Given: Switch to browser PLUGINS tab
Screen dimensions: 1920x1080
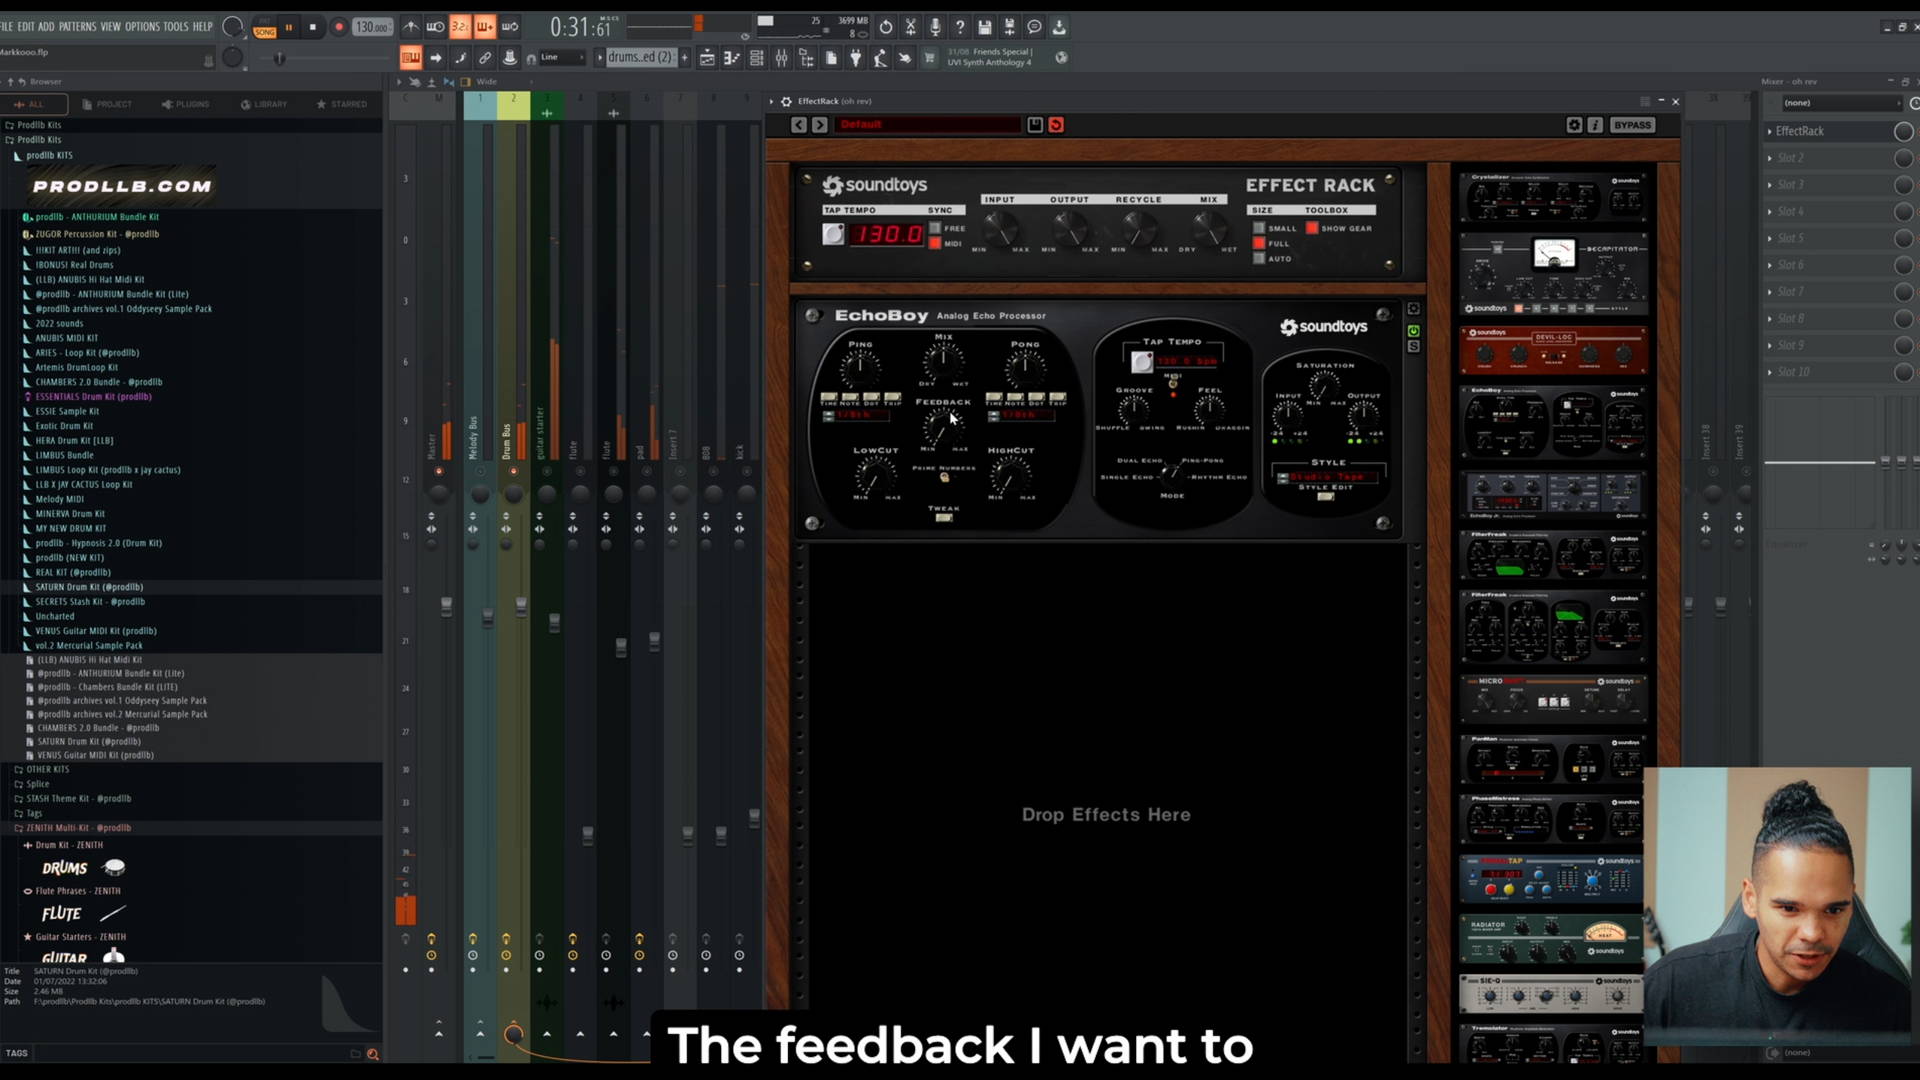Looking at the screenshot, I should pos(186,104).
